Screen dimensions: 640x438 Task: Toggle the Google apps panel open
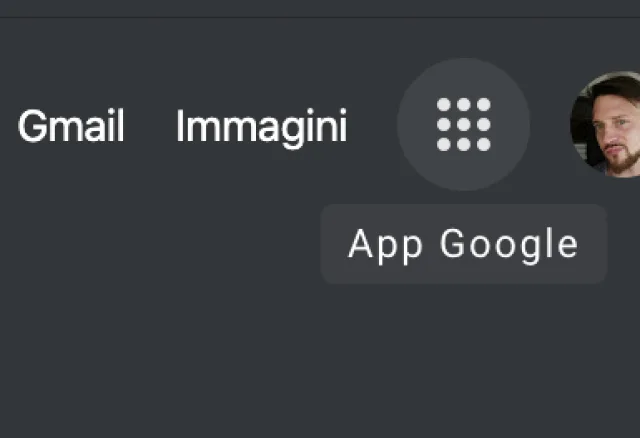463,125
